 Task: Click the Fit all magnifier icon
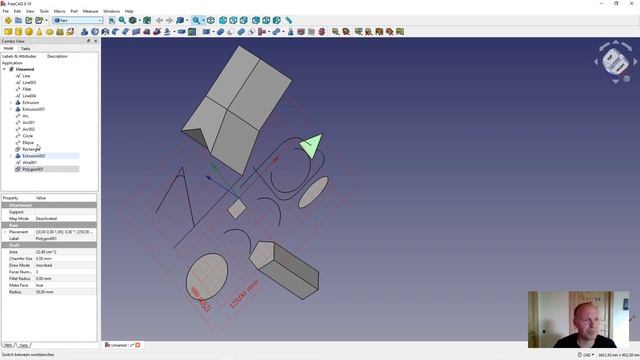112,20
